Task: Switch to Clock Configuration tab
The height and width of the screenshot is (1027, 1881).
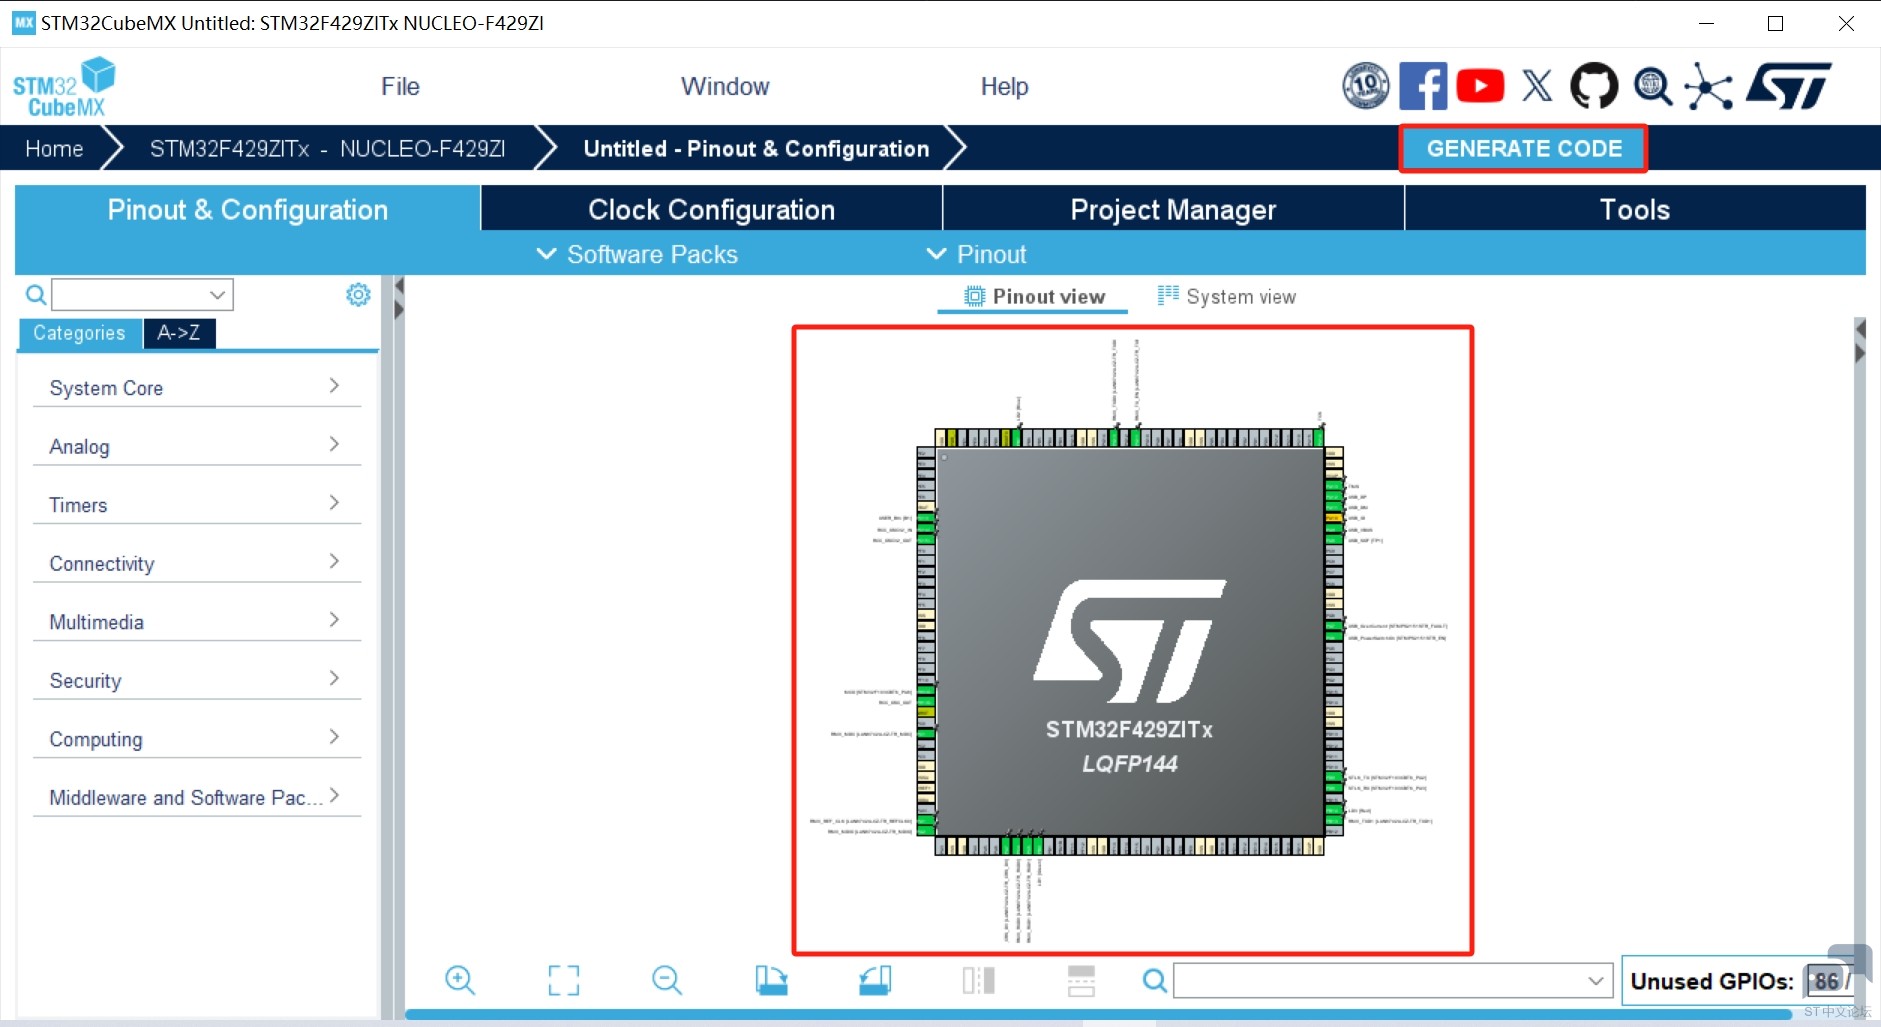Action: click(712, 209)
